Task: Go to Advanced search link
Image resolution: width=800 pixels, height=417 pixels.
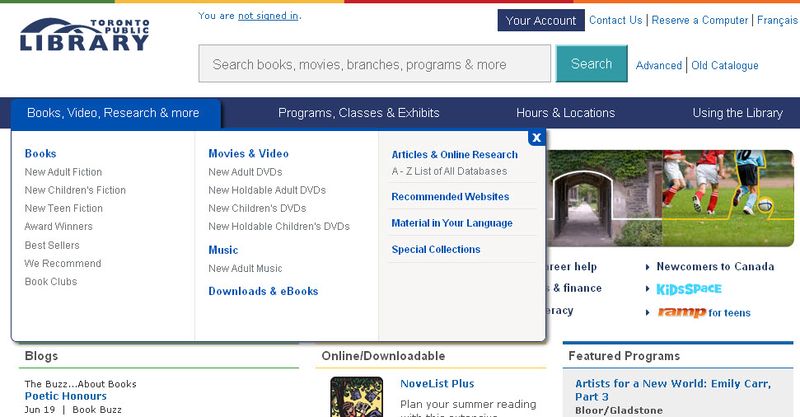Action: coord(659,66)
